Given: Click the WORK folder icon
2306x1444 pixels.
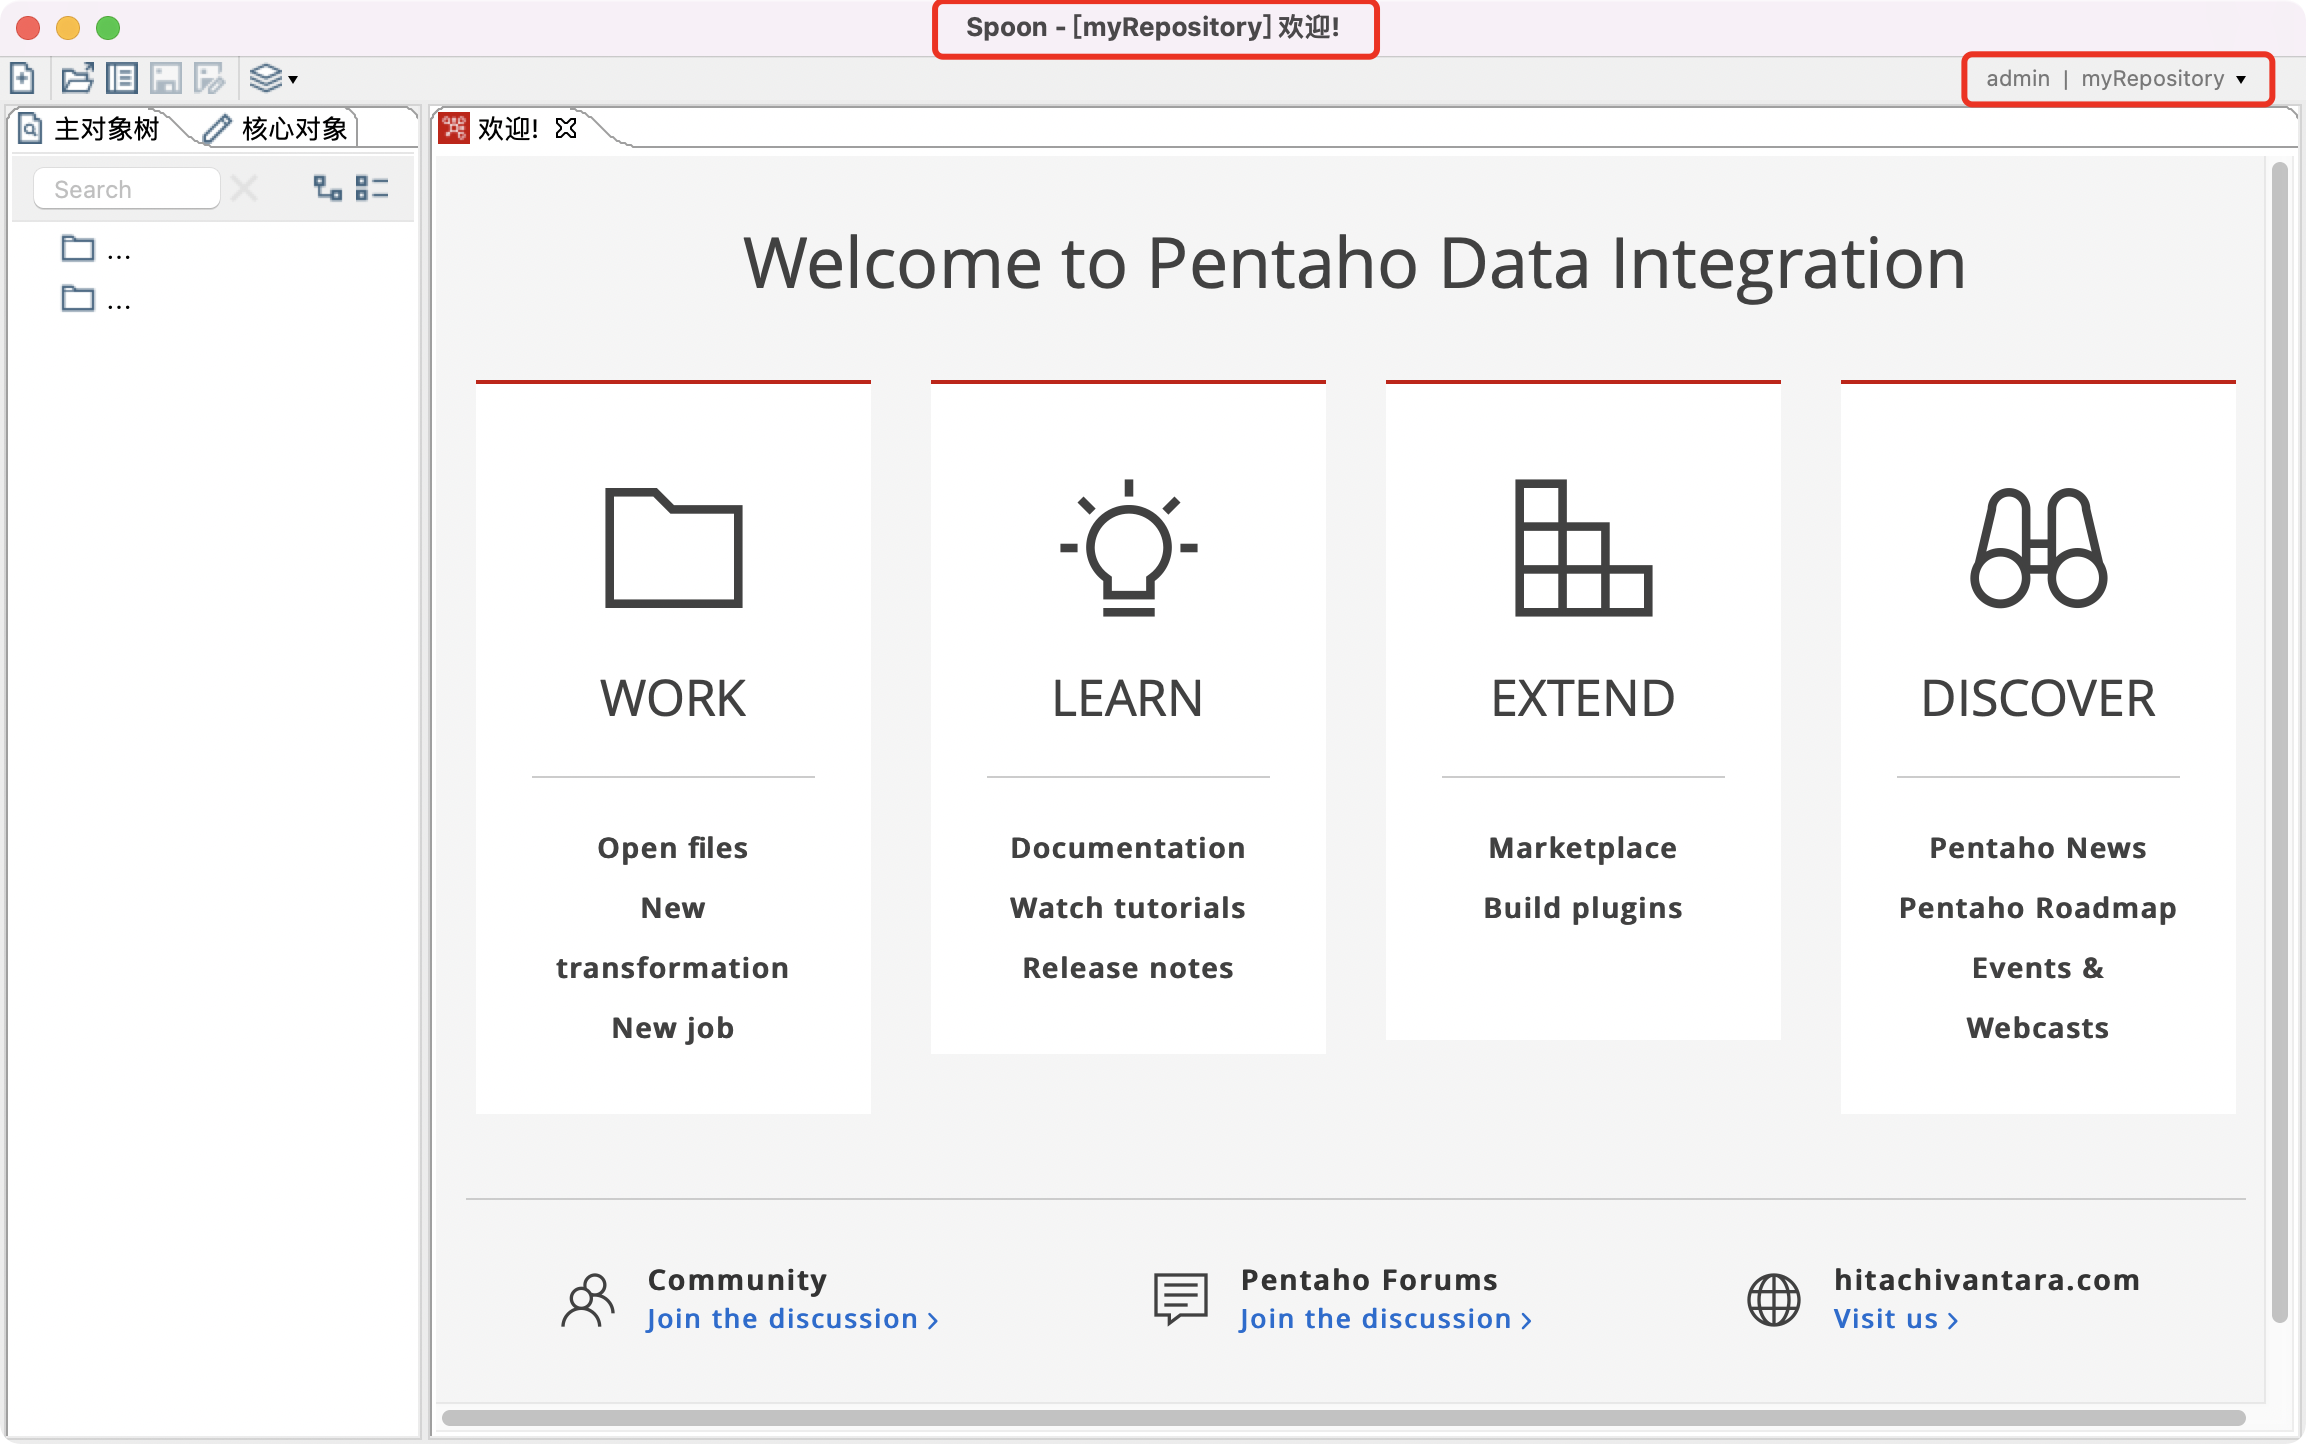Looking at the screenshot, I should [674, 548].
